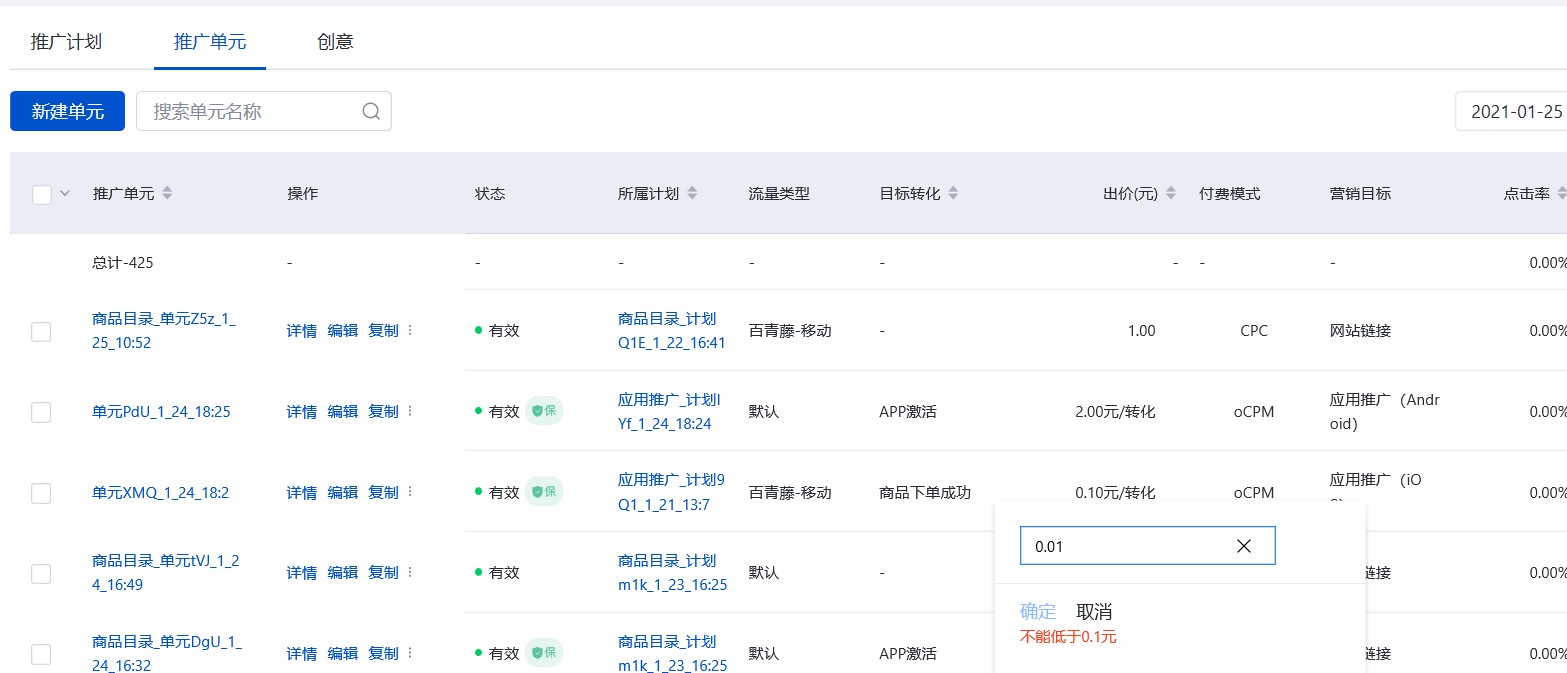The height and width of the screenshot is (673, 1567).
Task: Click the search magnifier icon
Action: pos(370,111)
